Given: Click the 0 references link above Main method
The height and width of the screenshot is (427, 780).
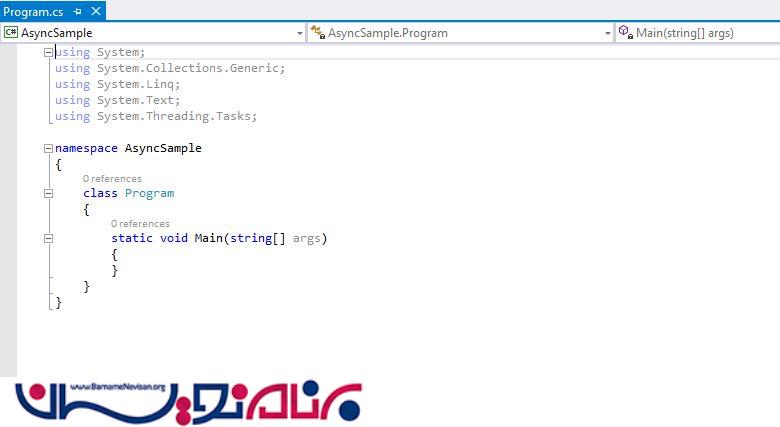Looking at the screenshot, I should [140, 223].
